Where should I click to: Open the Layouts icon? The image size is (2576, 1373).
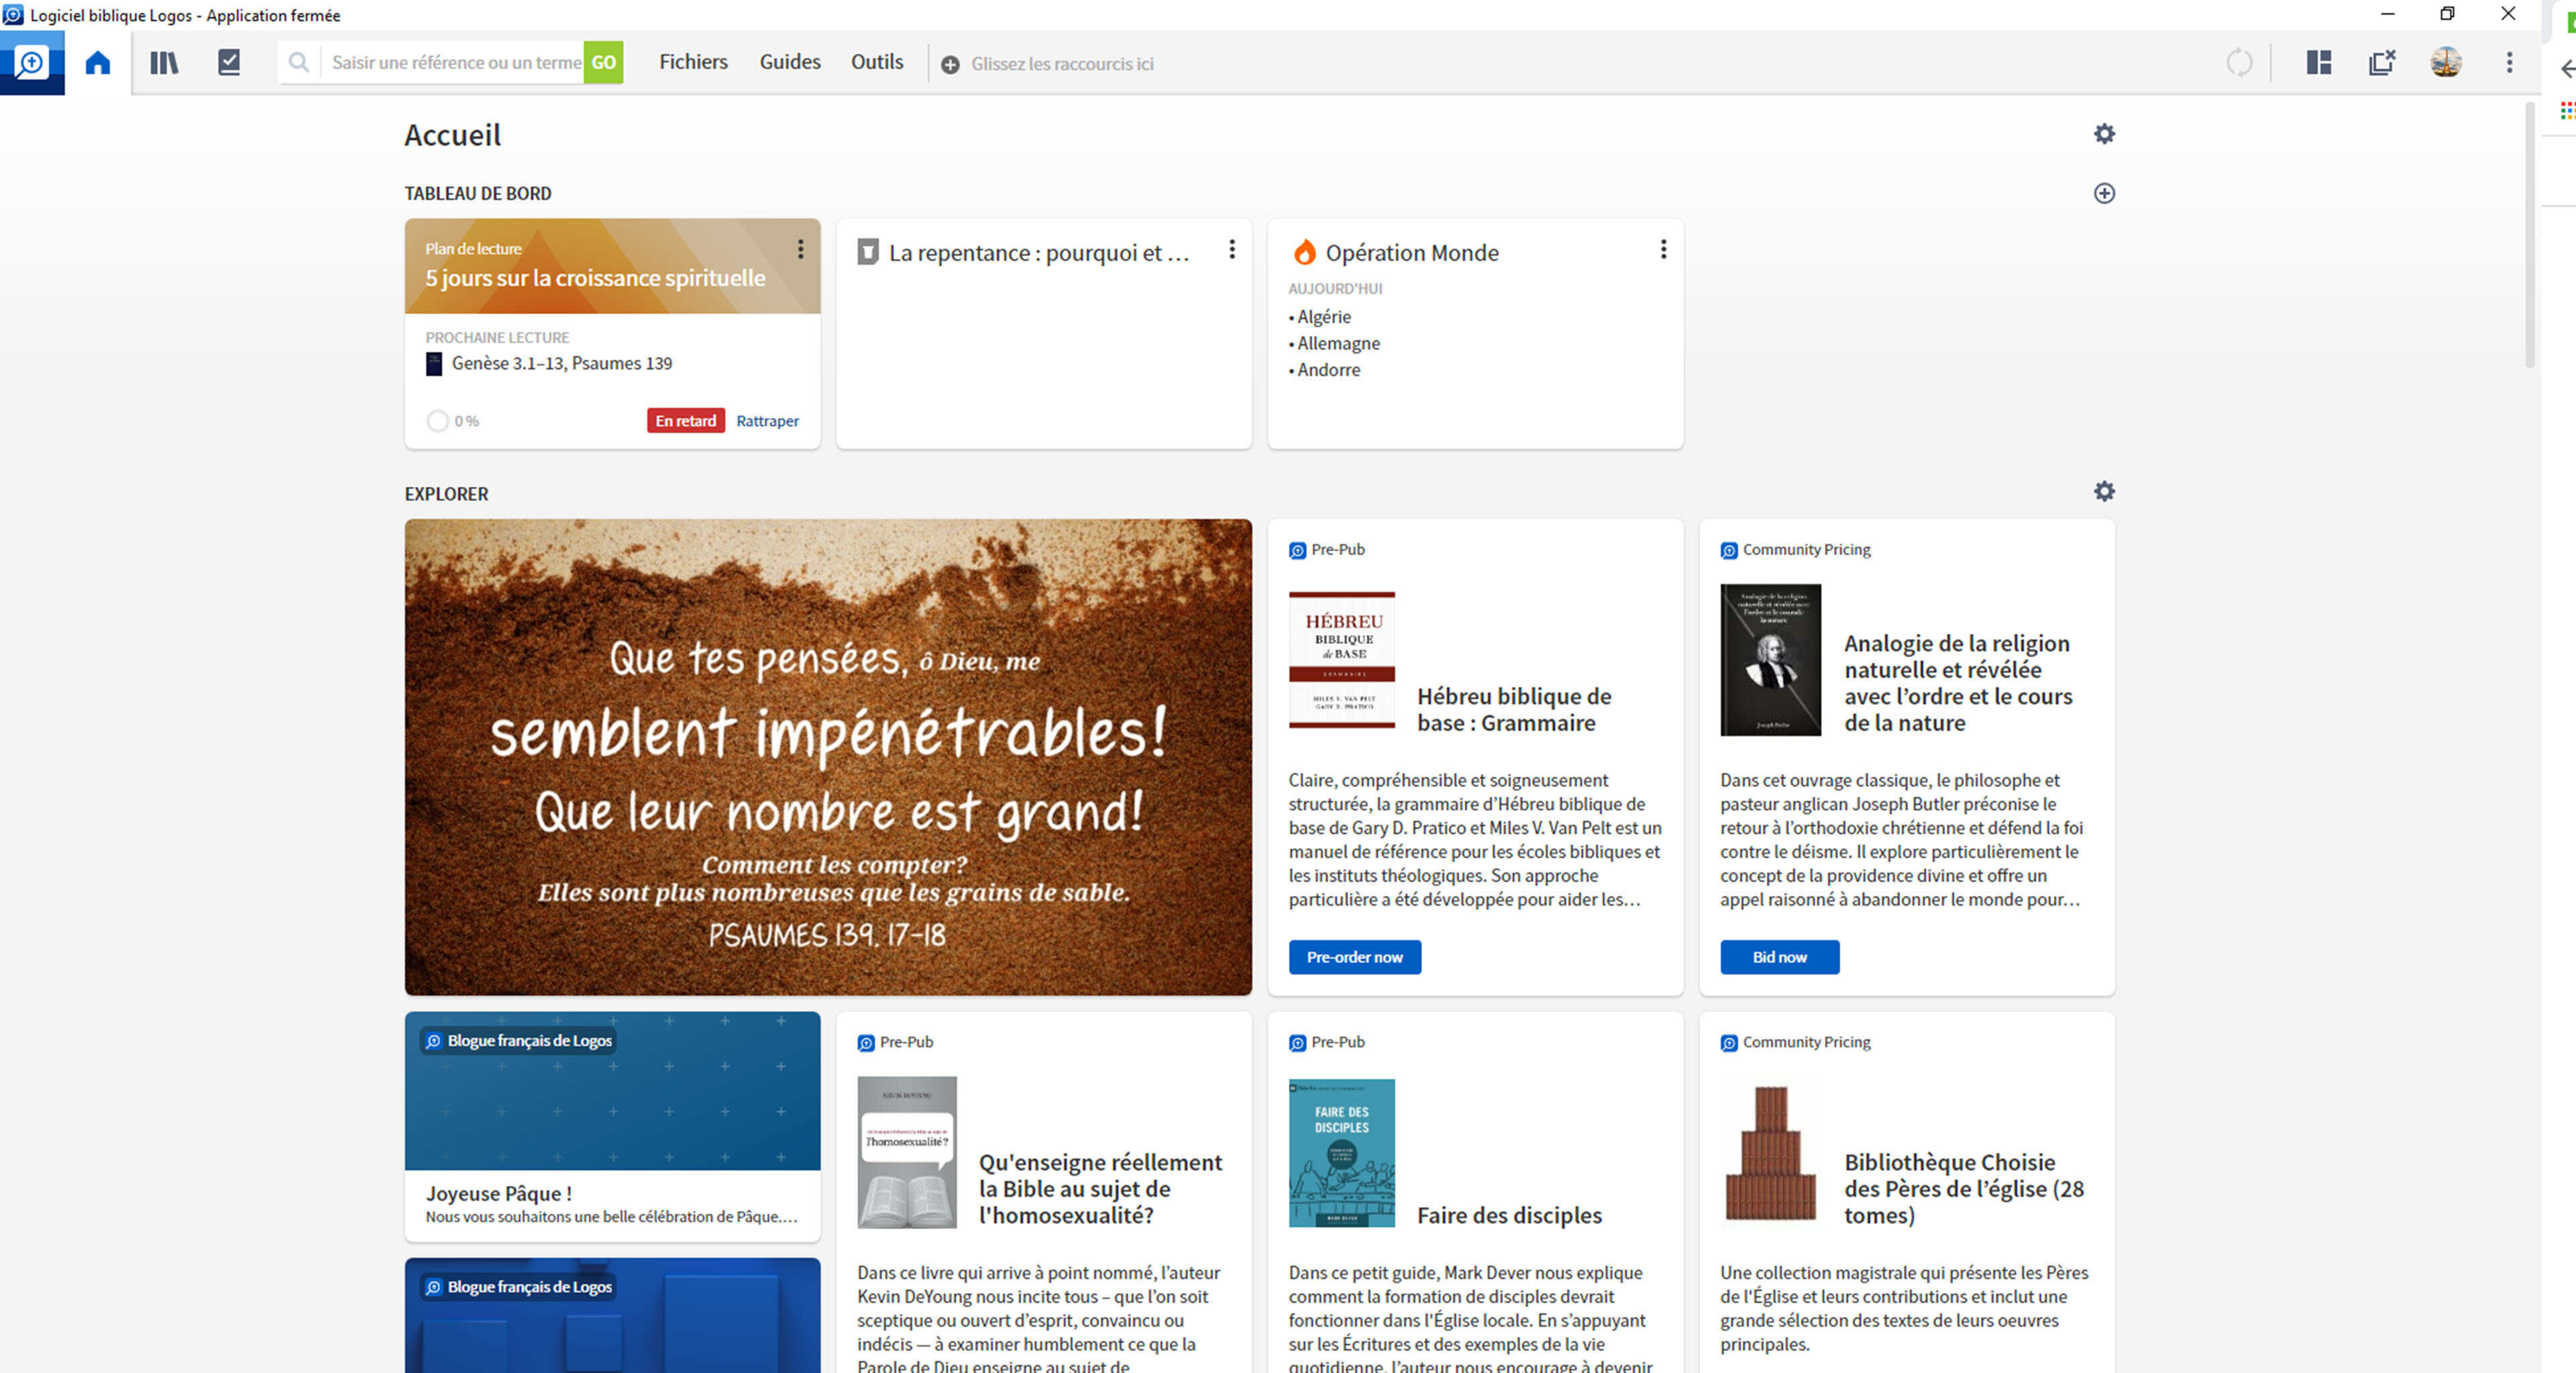tap(2319, 63)
